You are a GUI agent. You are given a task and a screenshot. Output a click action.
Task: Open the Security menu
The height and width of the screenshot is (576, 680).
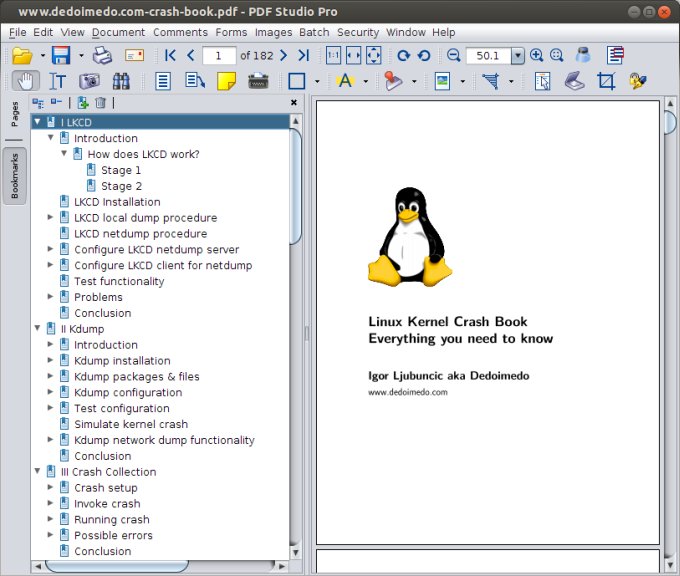click(x=358, y=33)
